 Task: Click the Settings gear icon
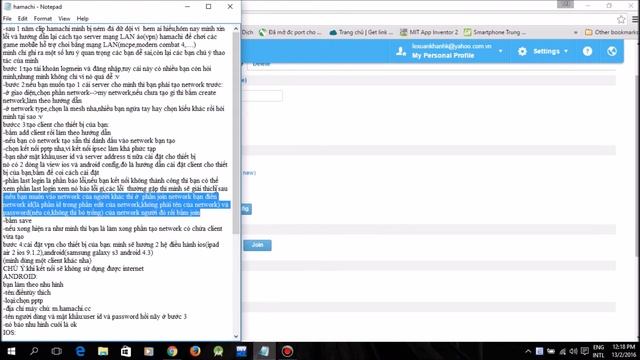pyautogui.click(x=522, y=51)
